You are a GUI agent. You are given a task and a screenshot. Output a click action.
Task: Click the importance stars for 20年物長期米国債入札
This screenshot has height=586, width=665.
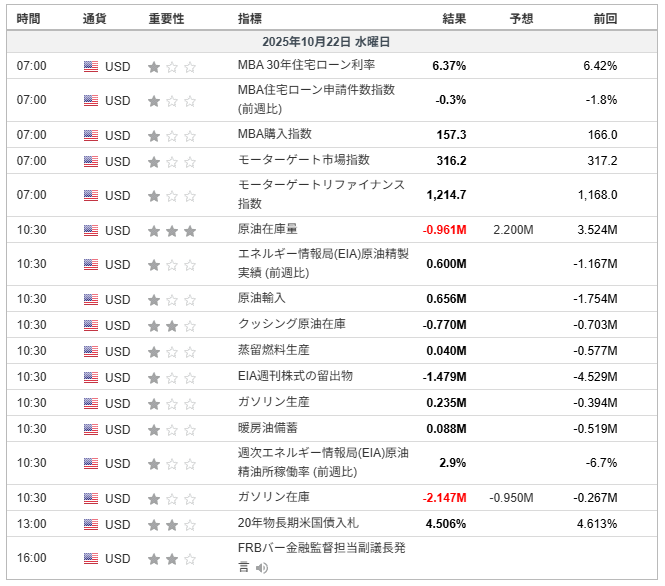tap(171, 524)
